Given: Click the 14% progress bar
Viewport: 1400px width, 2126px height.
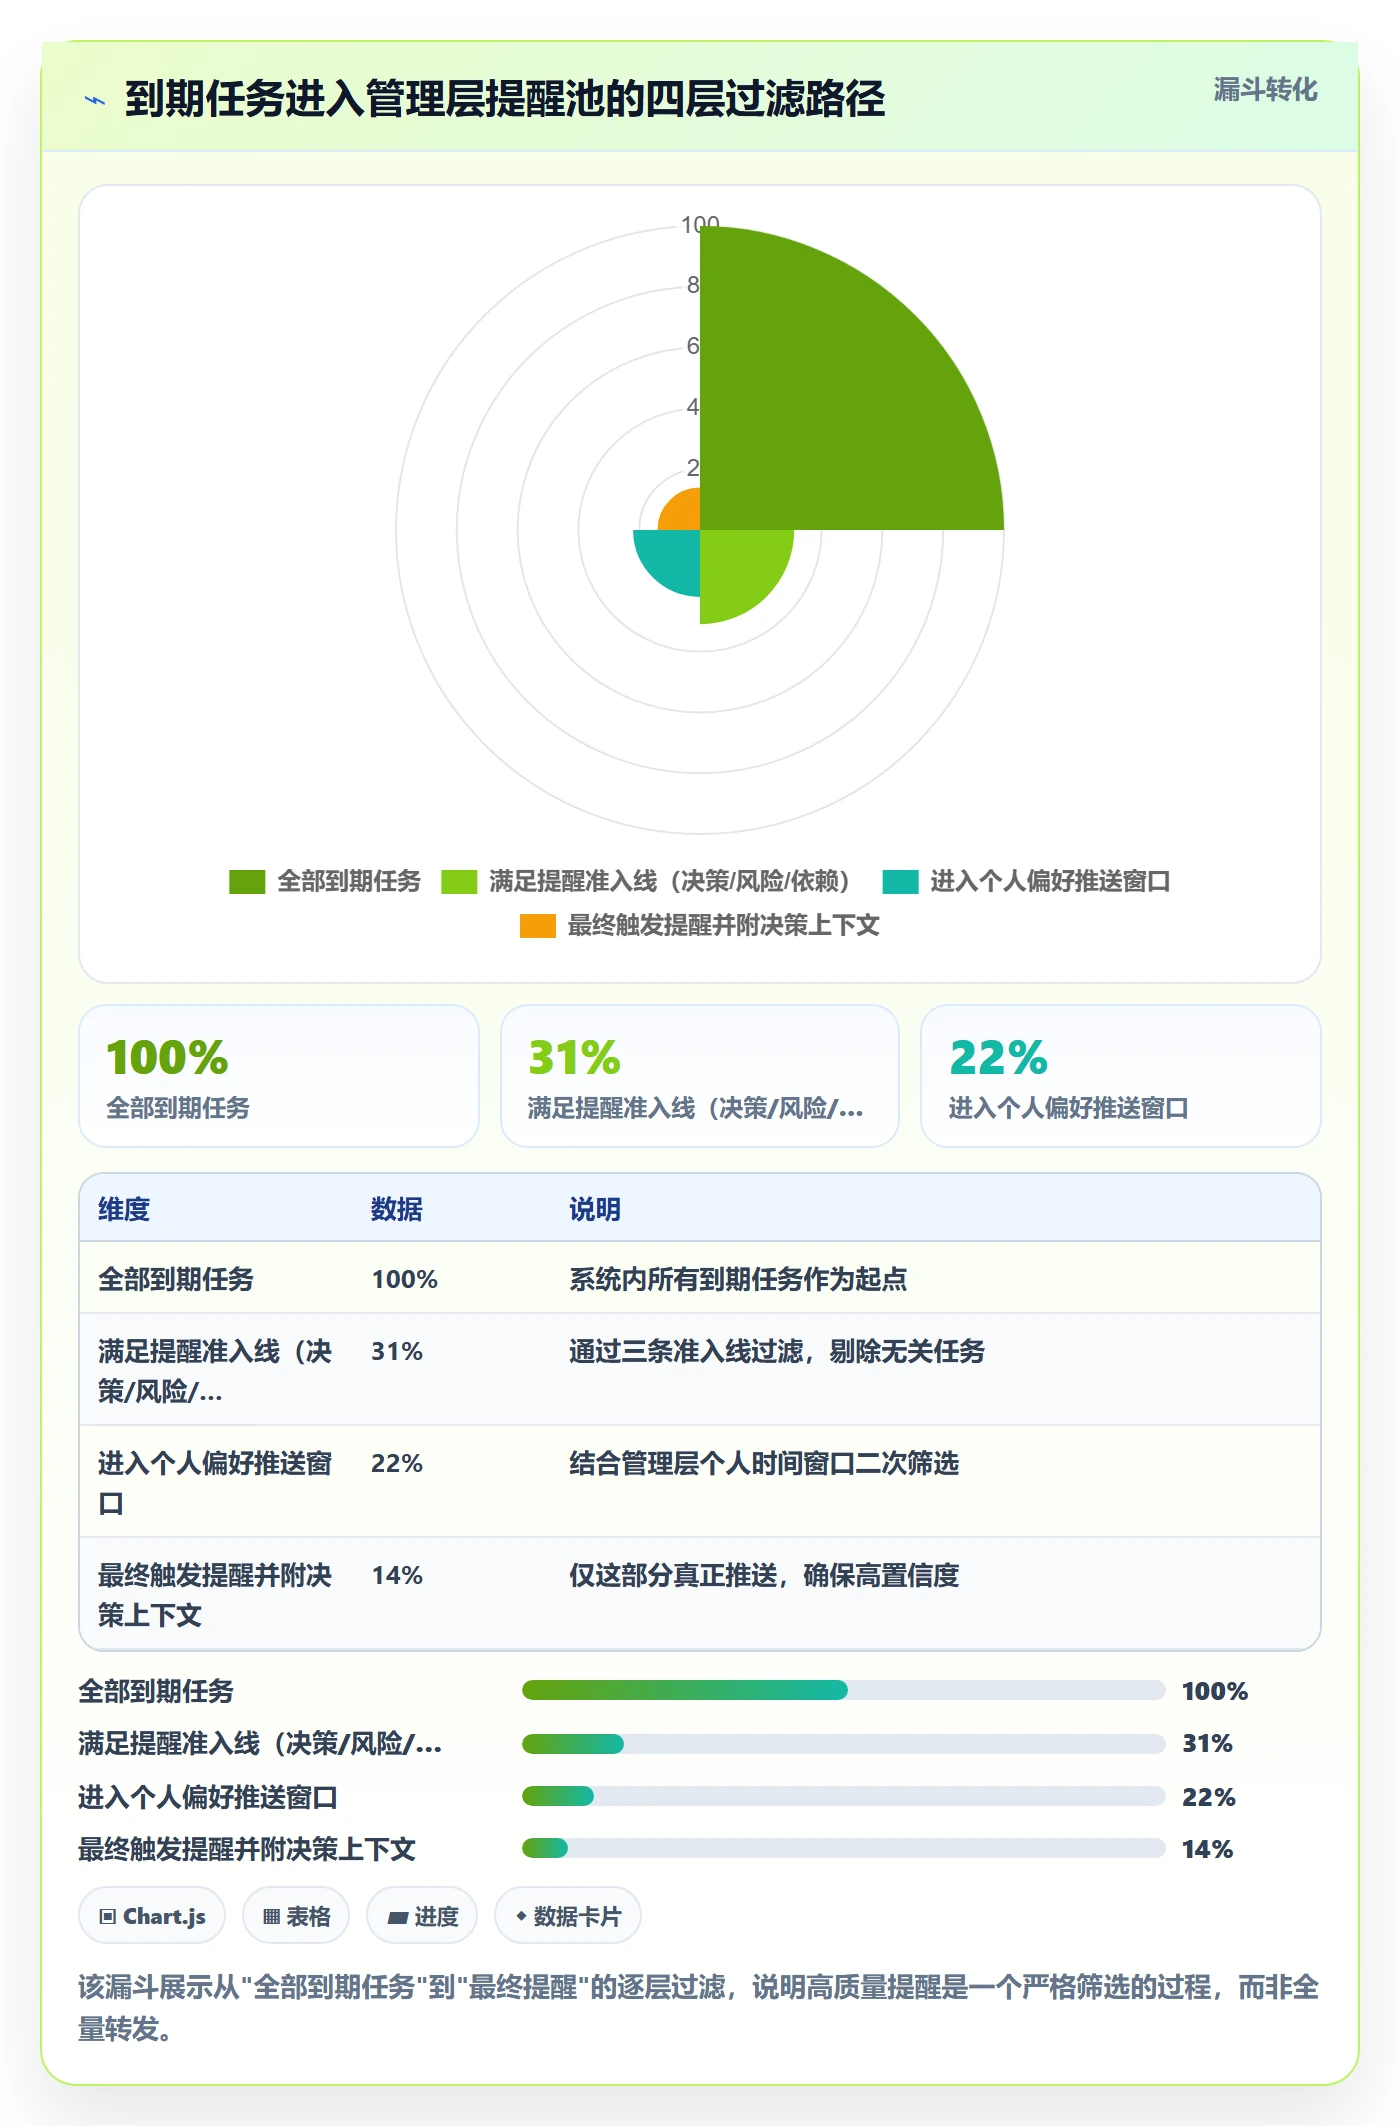Looking at the screenshot, I should (843, 1848).
